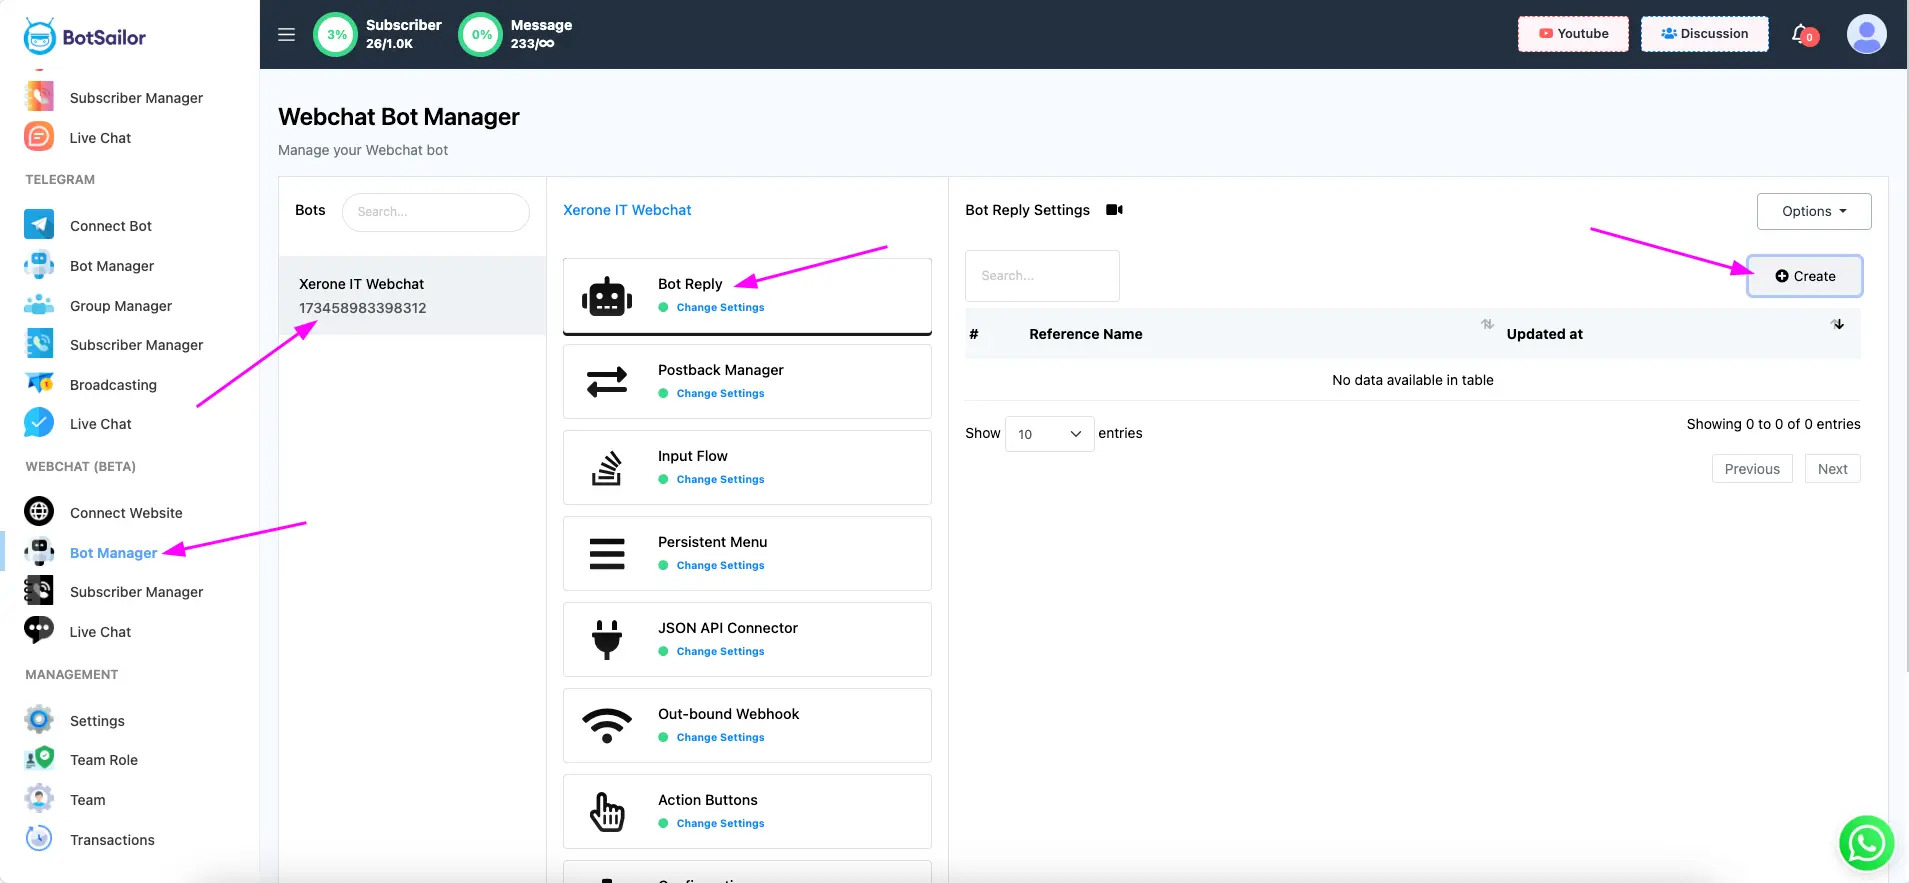Image resolution: width=1909 pixels, height=883 pixels.
Task: Focus the Bots search field
Action: 435,212
